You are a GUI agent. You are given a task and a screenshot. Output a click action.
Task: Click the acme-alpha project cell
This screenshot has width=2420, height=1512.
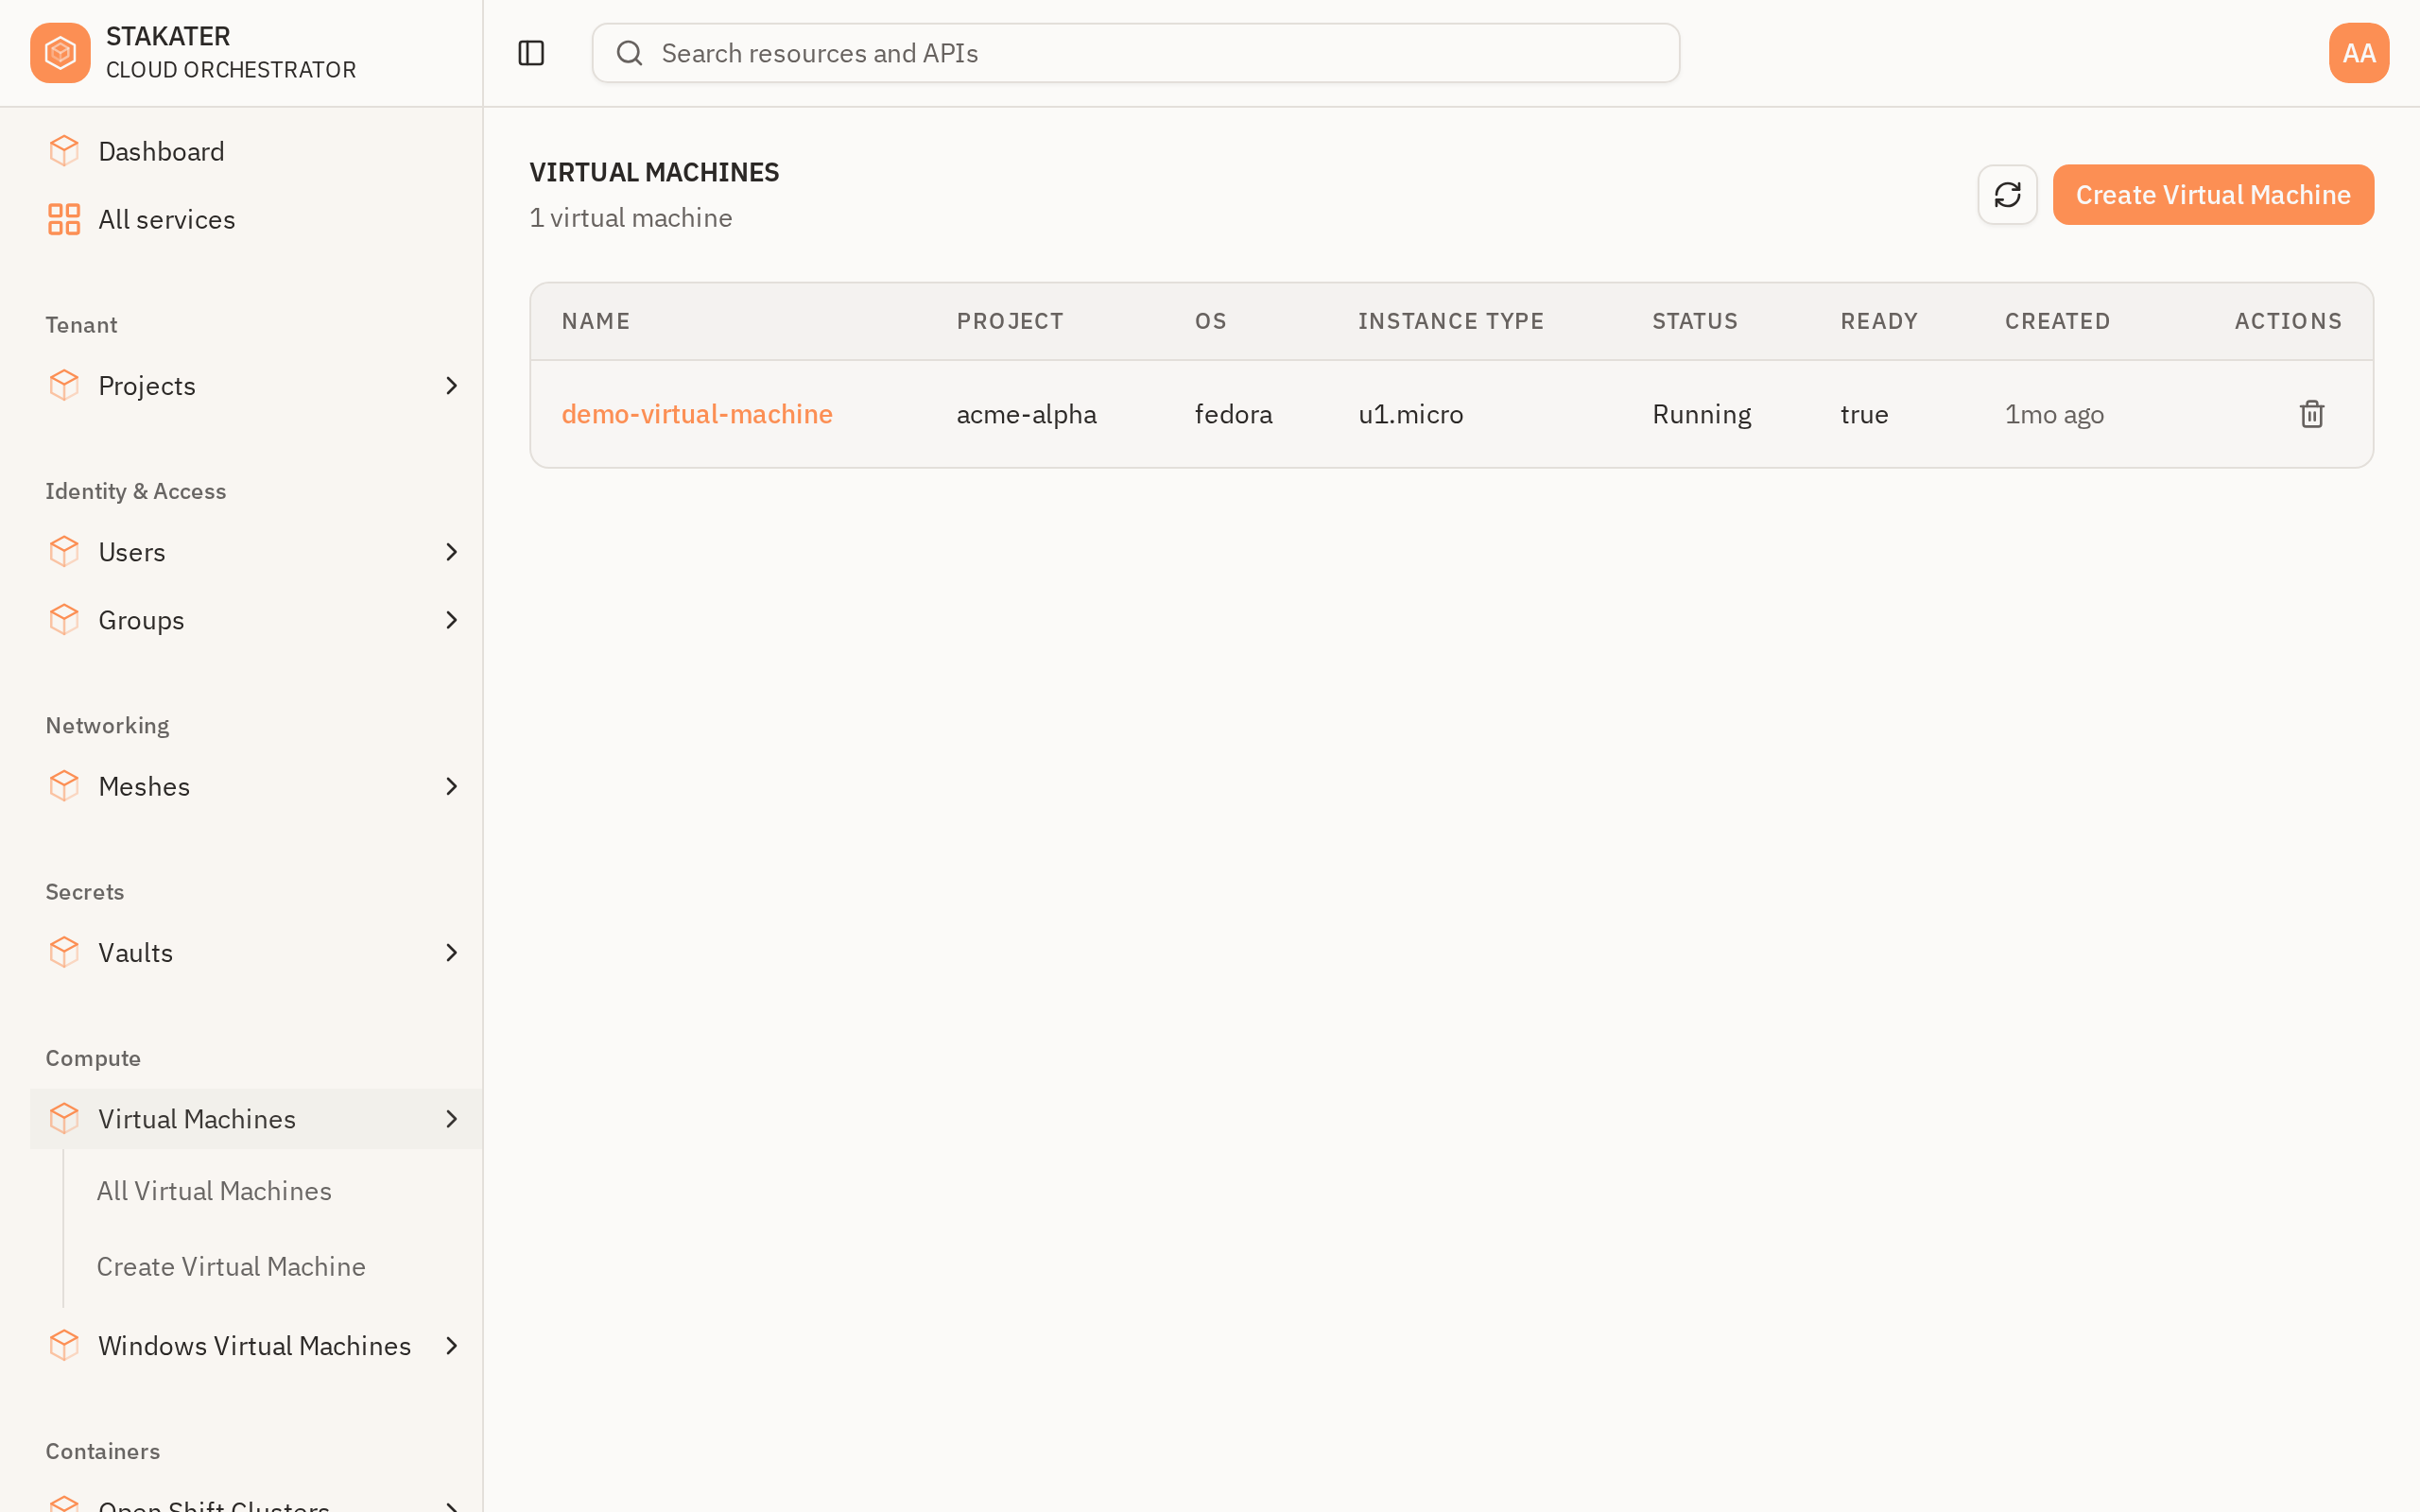coord(1026,414)
